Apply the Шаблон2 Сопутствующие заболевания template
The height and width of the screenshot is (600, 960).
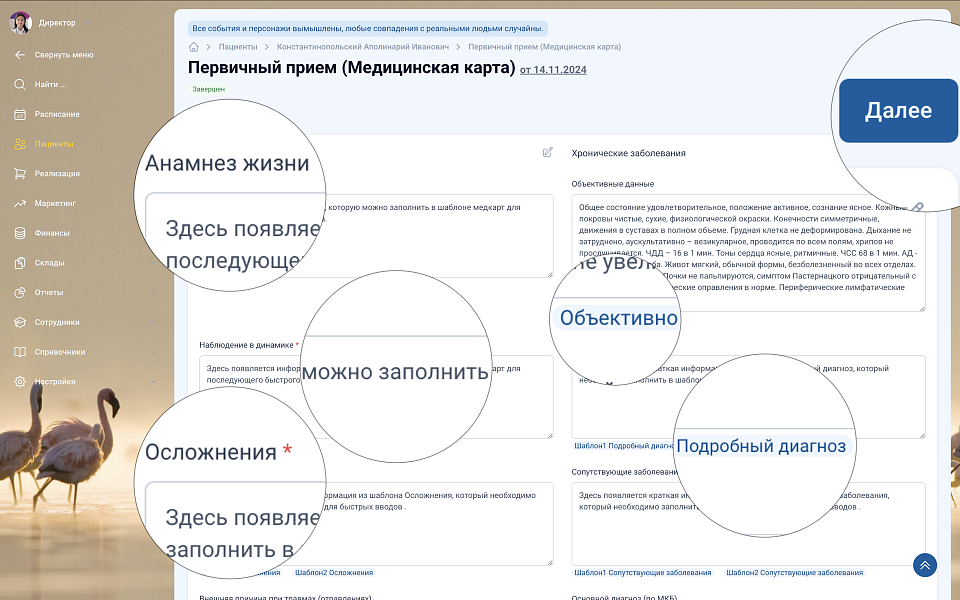pos(794,573)
